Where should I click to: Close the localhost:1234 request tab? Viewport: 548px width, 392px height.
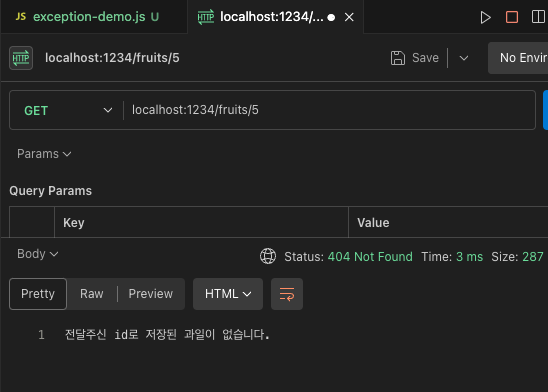[x=349, y=17]
